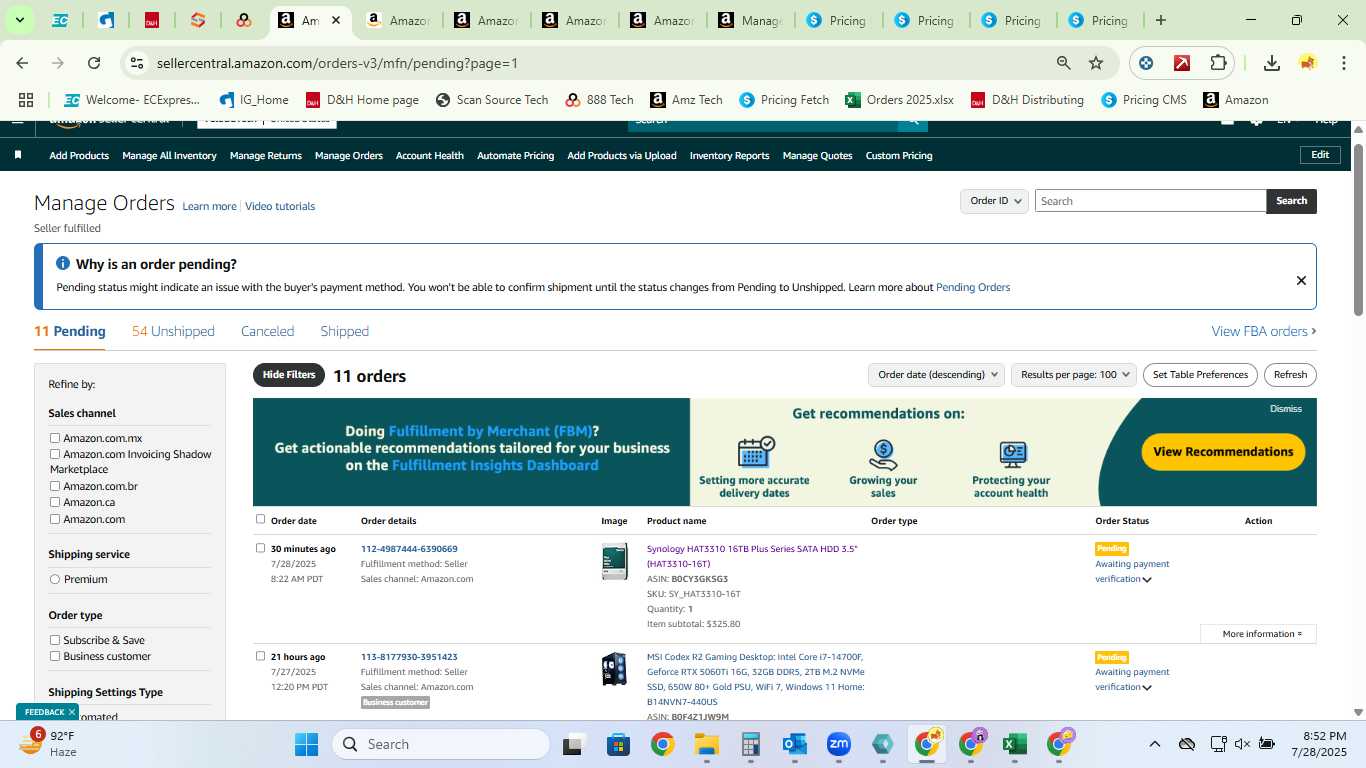Click the Seller Central bookmark flag icon
Viewport: 1366px width, 768px height.
[x=18, y=155]
